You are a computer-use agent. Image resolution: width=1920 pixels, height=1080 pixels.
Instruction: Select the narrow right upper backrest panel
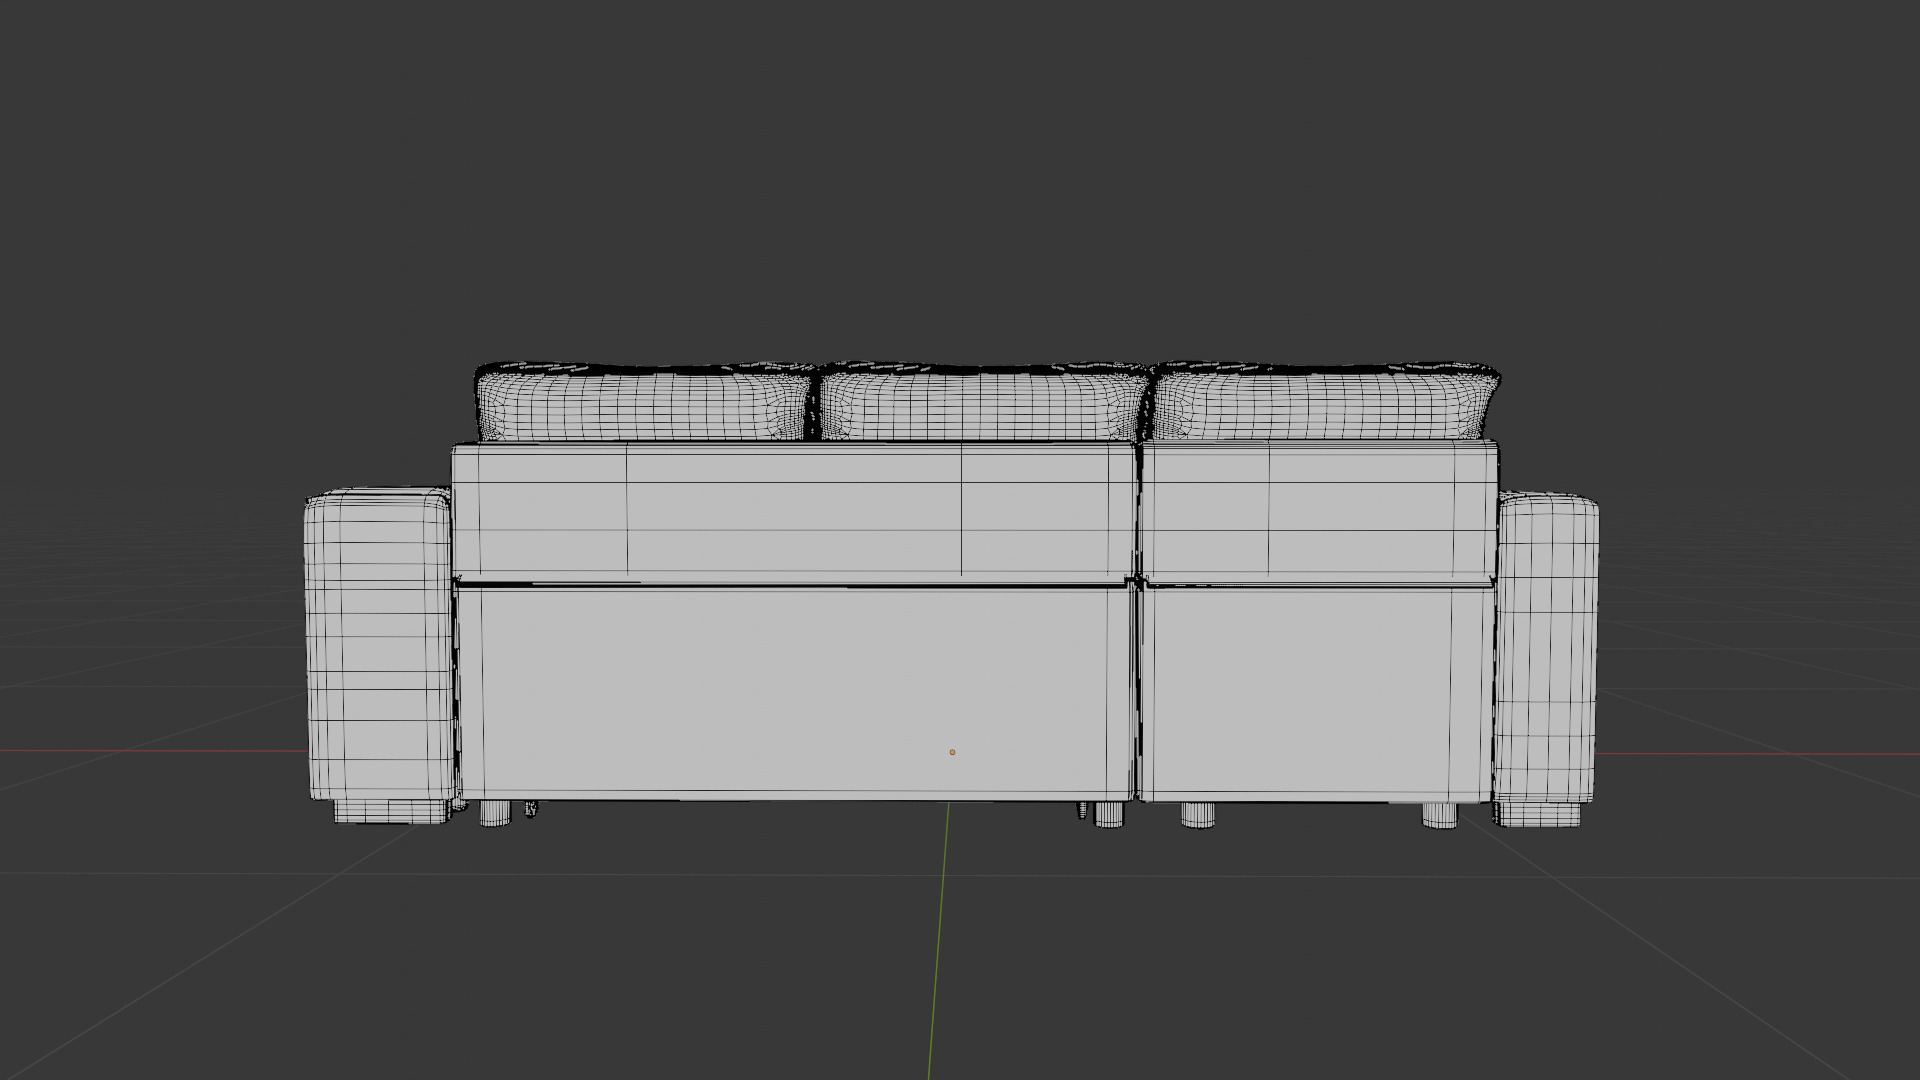(1319, 511)
